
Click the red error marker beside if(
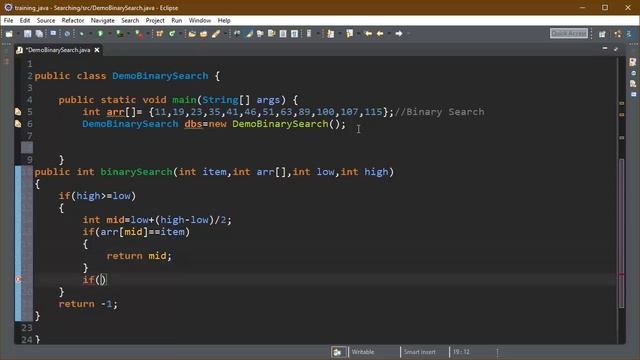[18, 280]
